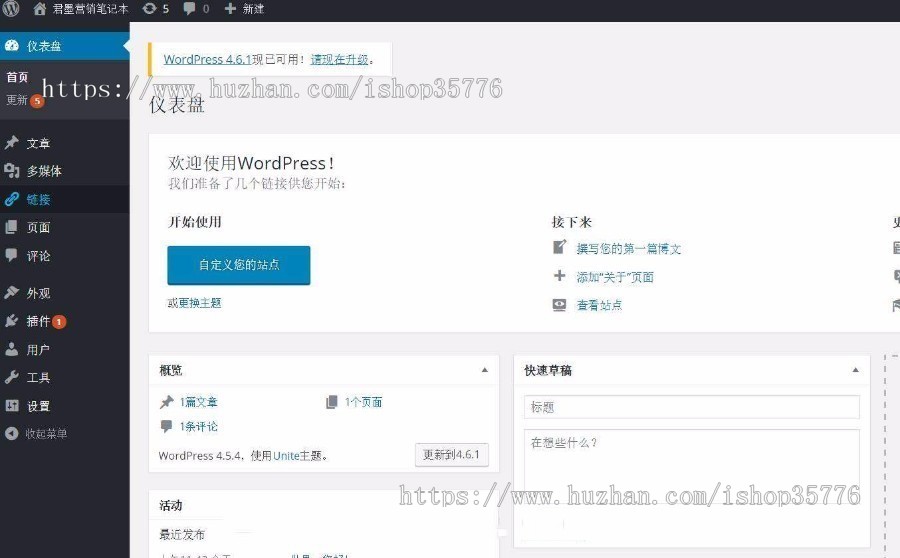
Task: Click the 1个页面 link
Action: pos(363,402)
